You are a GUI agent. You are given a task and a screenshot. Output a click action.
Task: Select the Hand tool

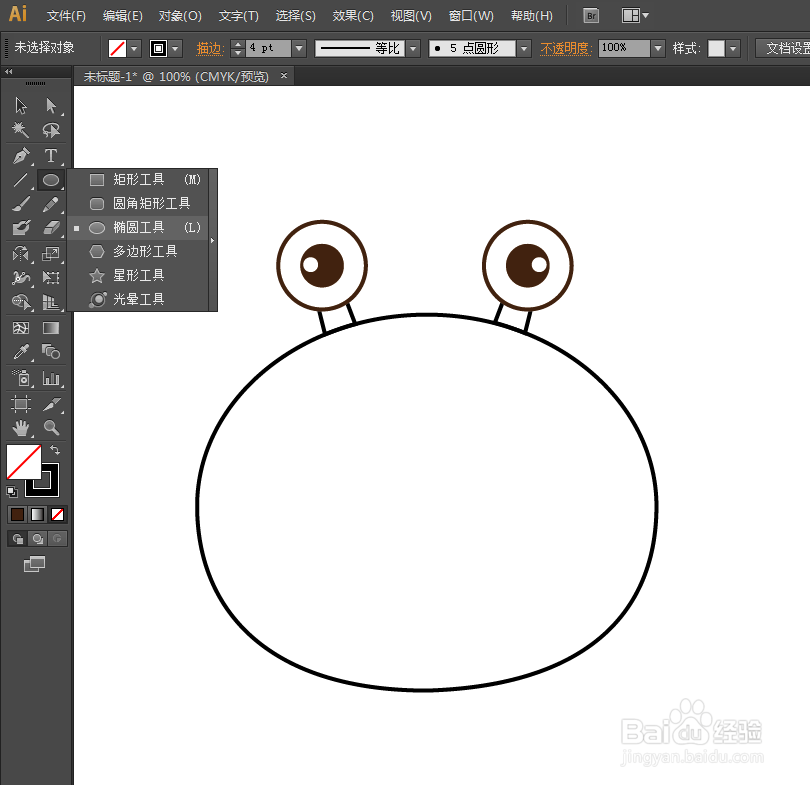pyautogui.click(x=21, y=428)
